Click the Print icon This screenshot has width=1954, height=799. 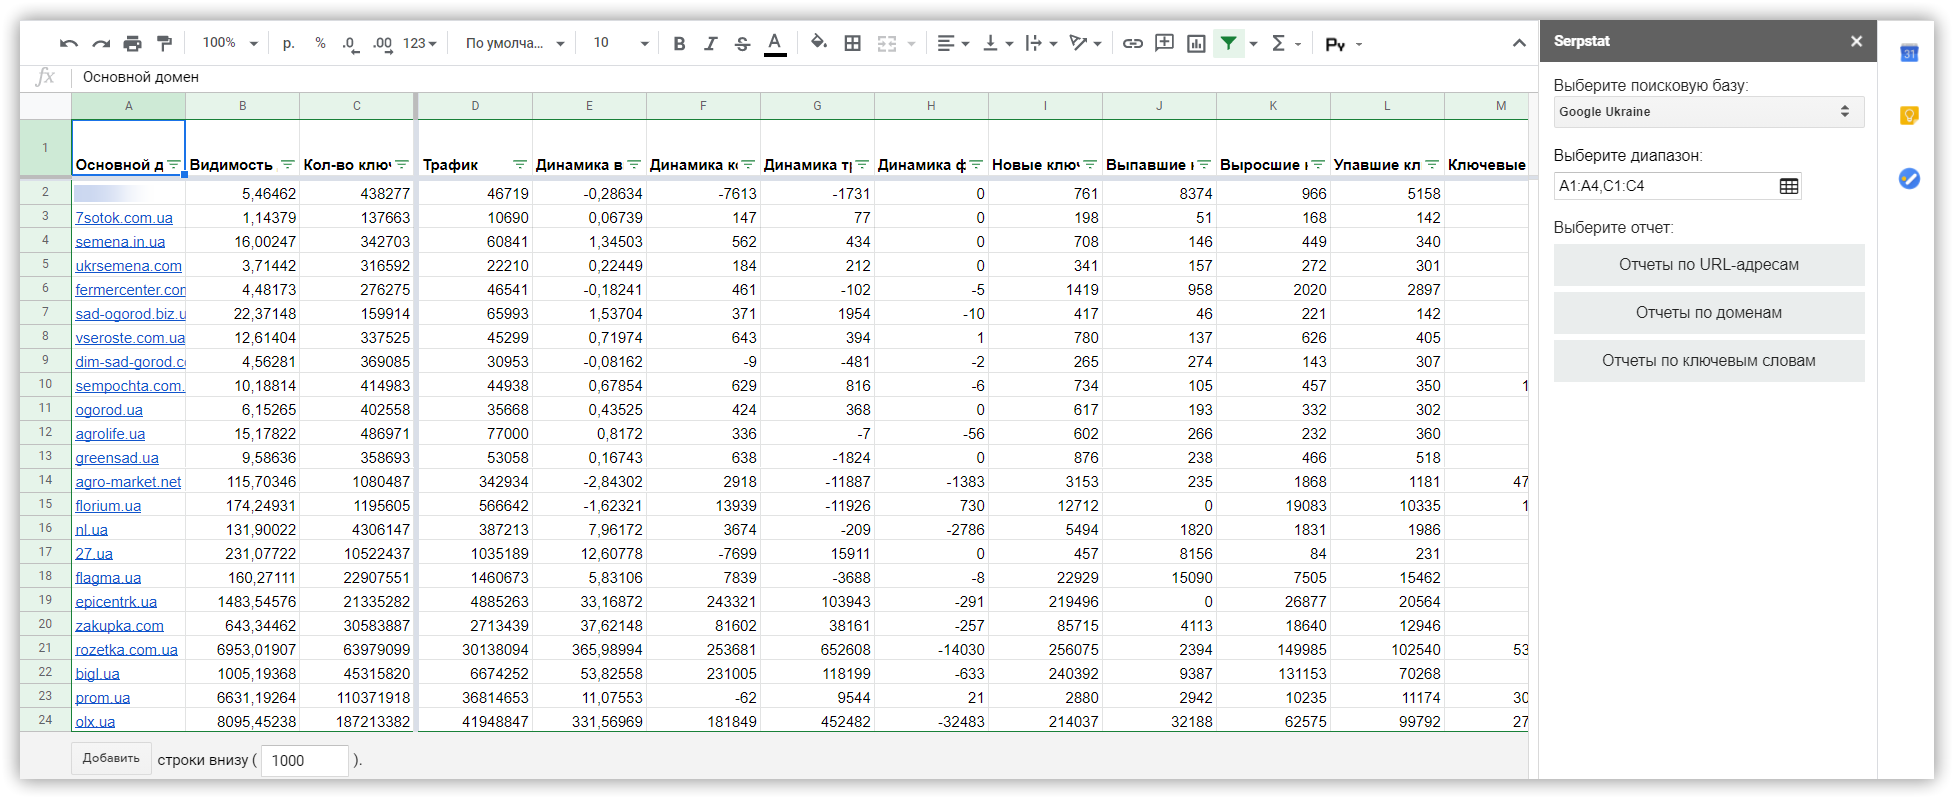click(x=132, y=43)
